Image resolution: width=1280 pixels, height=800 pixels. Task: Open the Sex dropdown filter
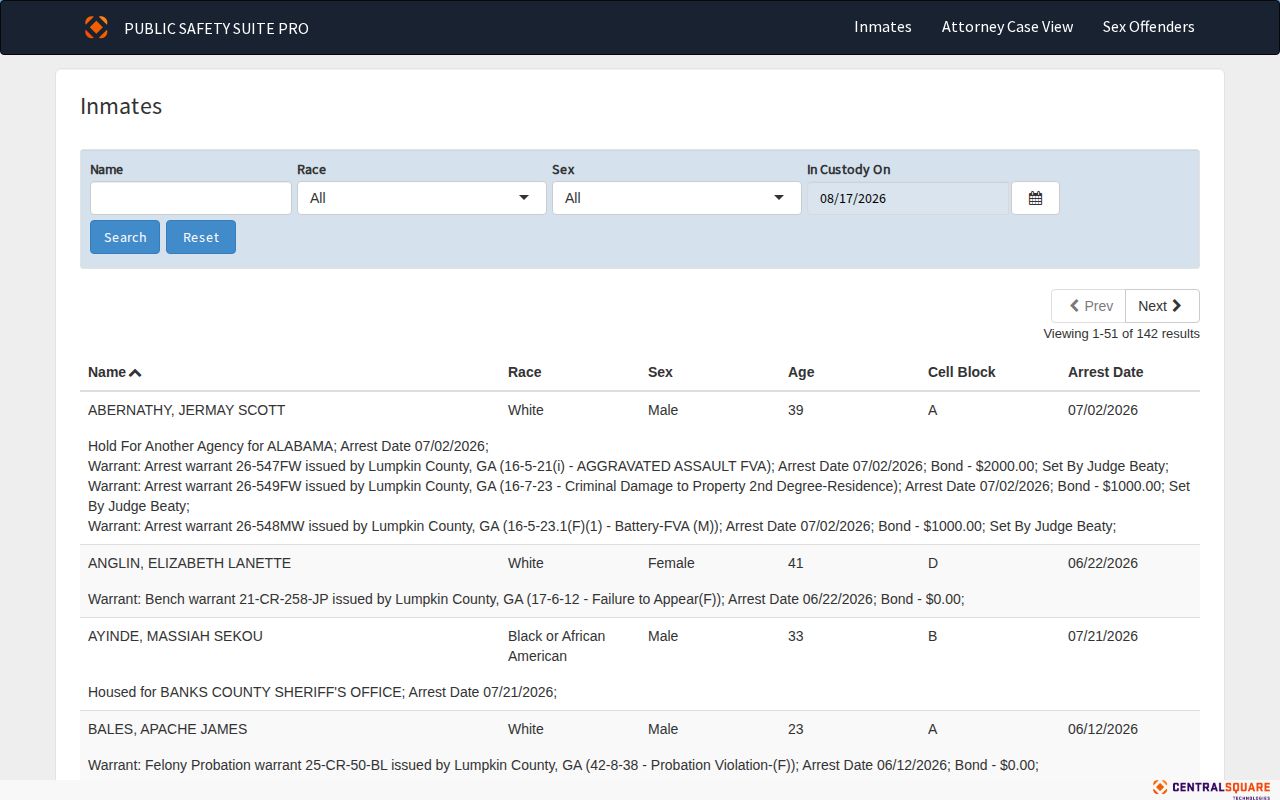[676, 198]
